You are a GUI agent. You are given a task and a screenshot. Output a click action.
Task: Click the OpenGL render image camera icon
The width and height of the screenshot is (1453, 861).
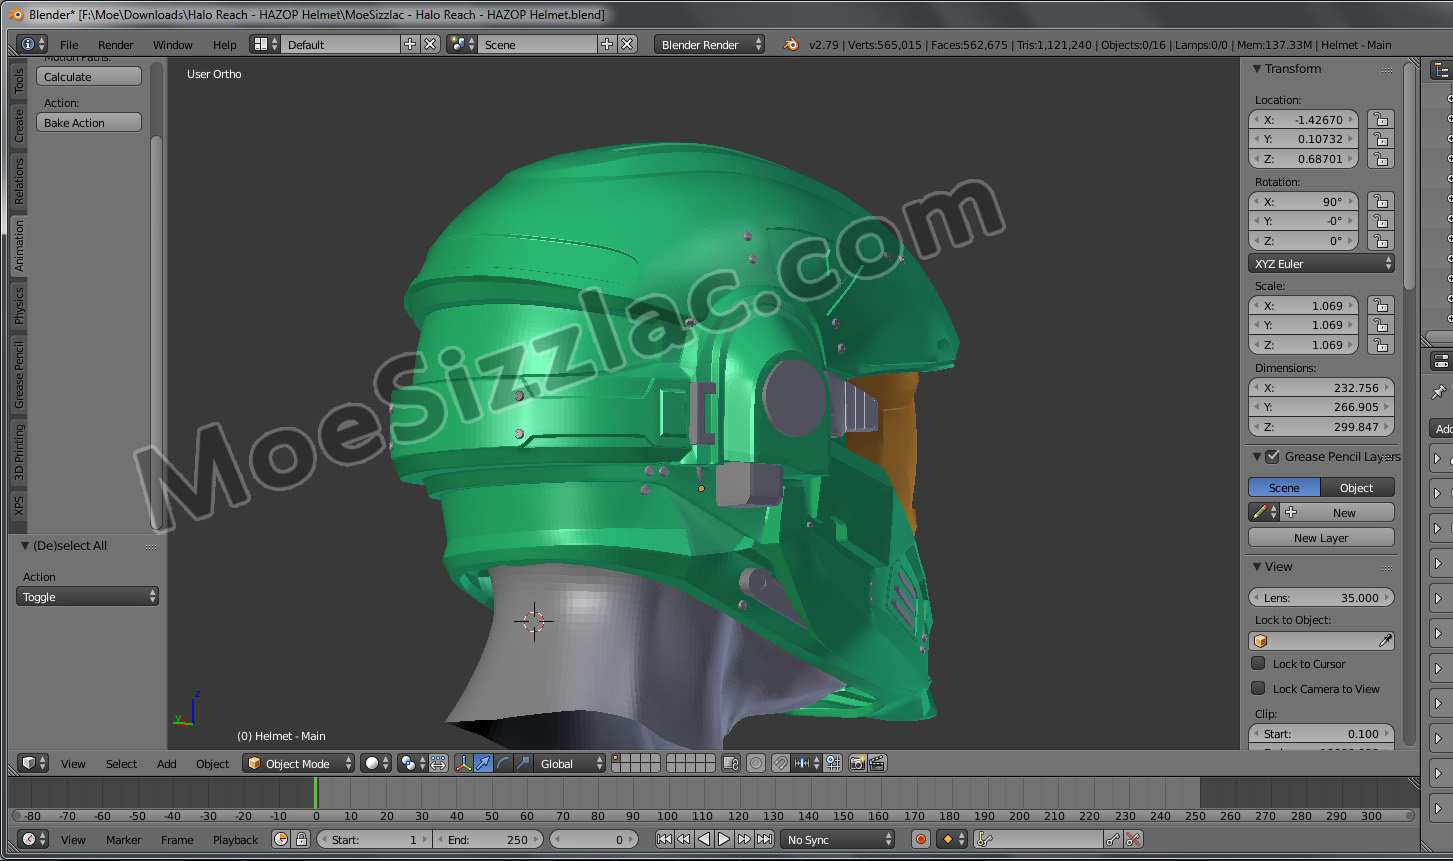point(857,763)
